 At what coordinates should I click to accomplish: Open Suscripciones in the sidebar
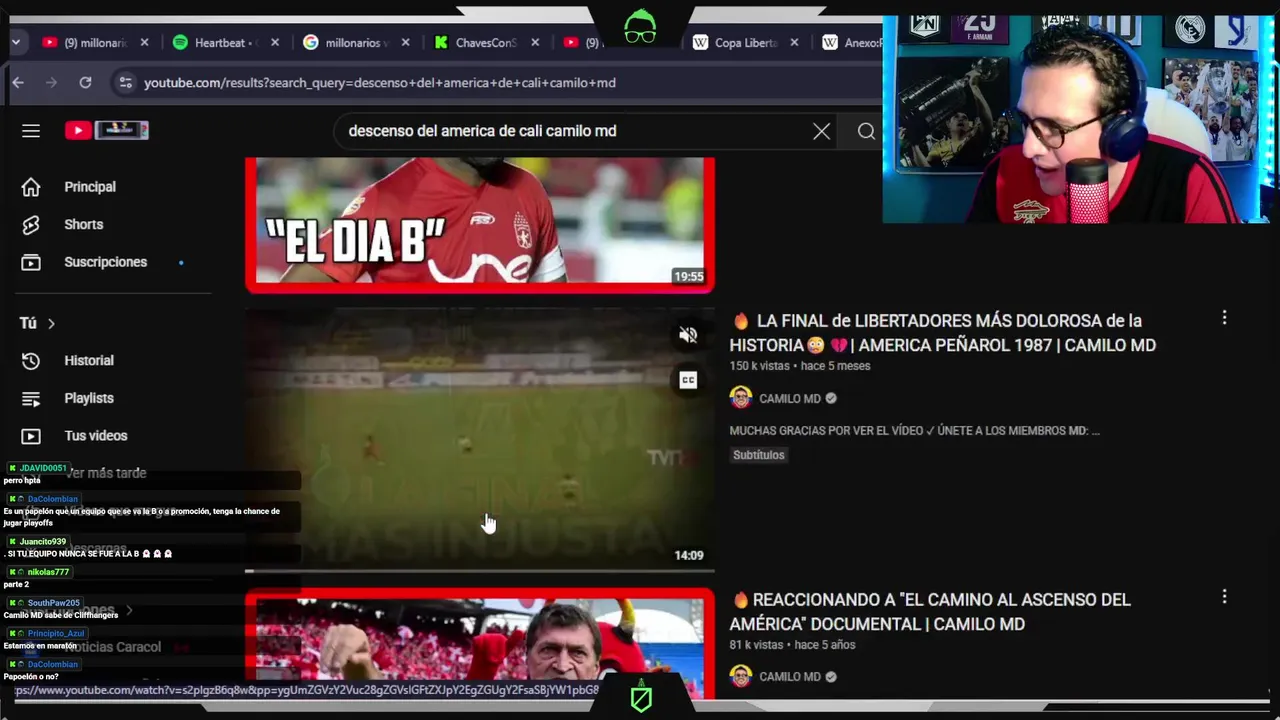pyautogui.click(x=105, y=262)
